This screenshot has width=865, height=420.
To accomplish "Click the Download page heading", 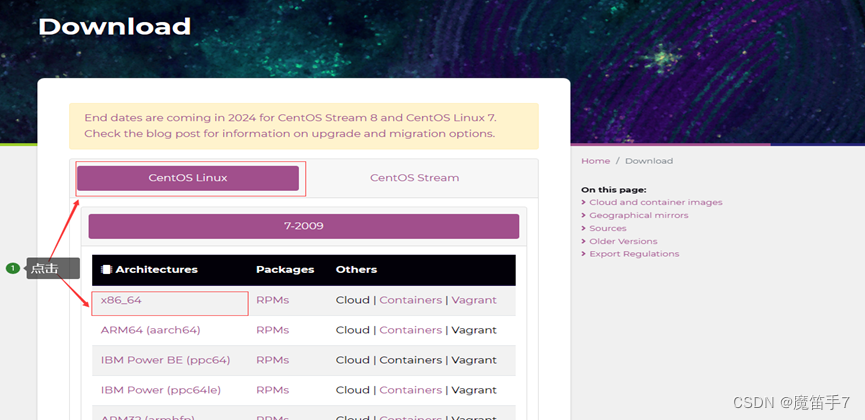I will point(115,26).
